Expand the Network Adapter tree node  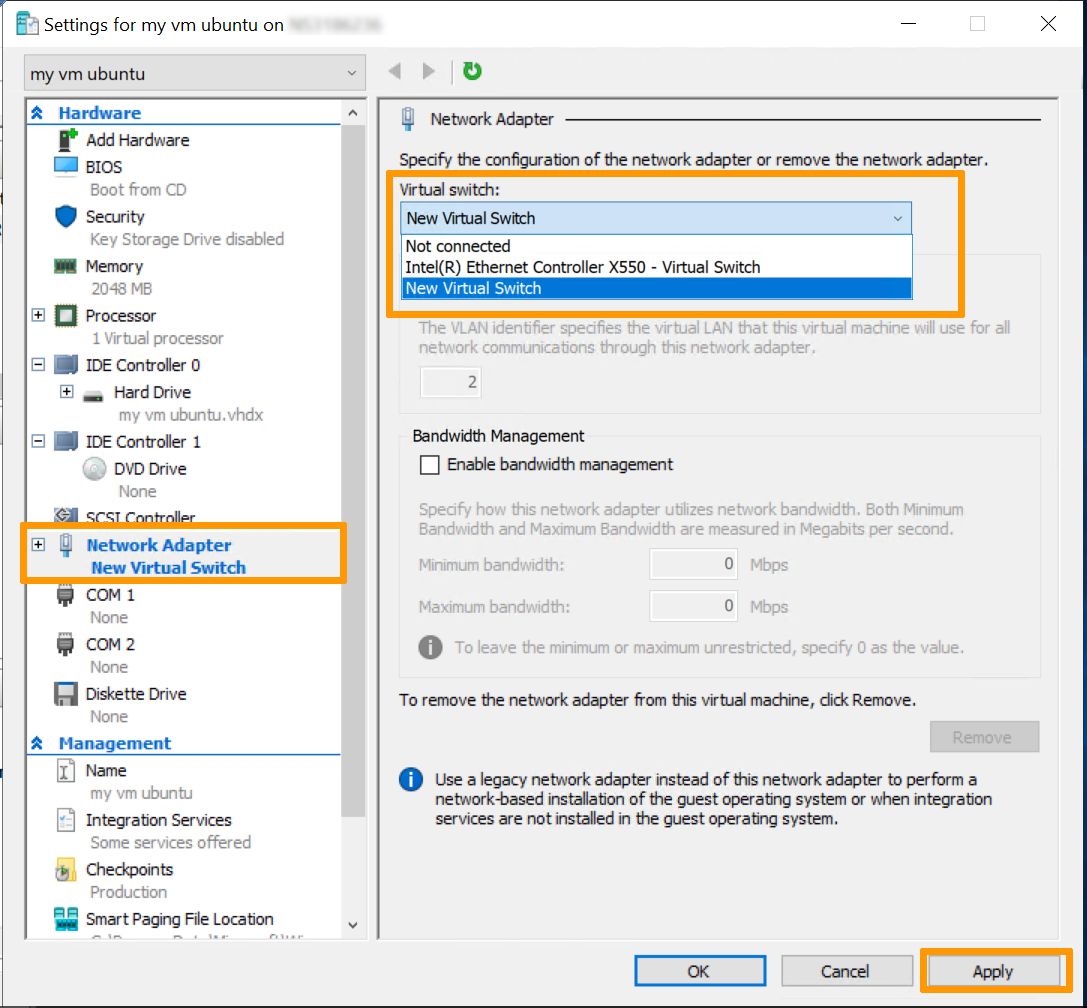click(38, 545)
